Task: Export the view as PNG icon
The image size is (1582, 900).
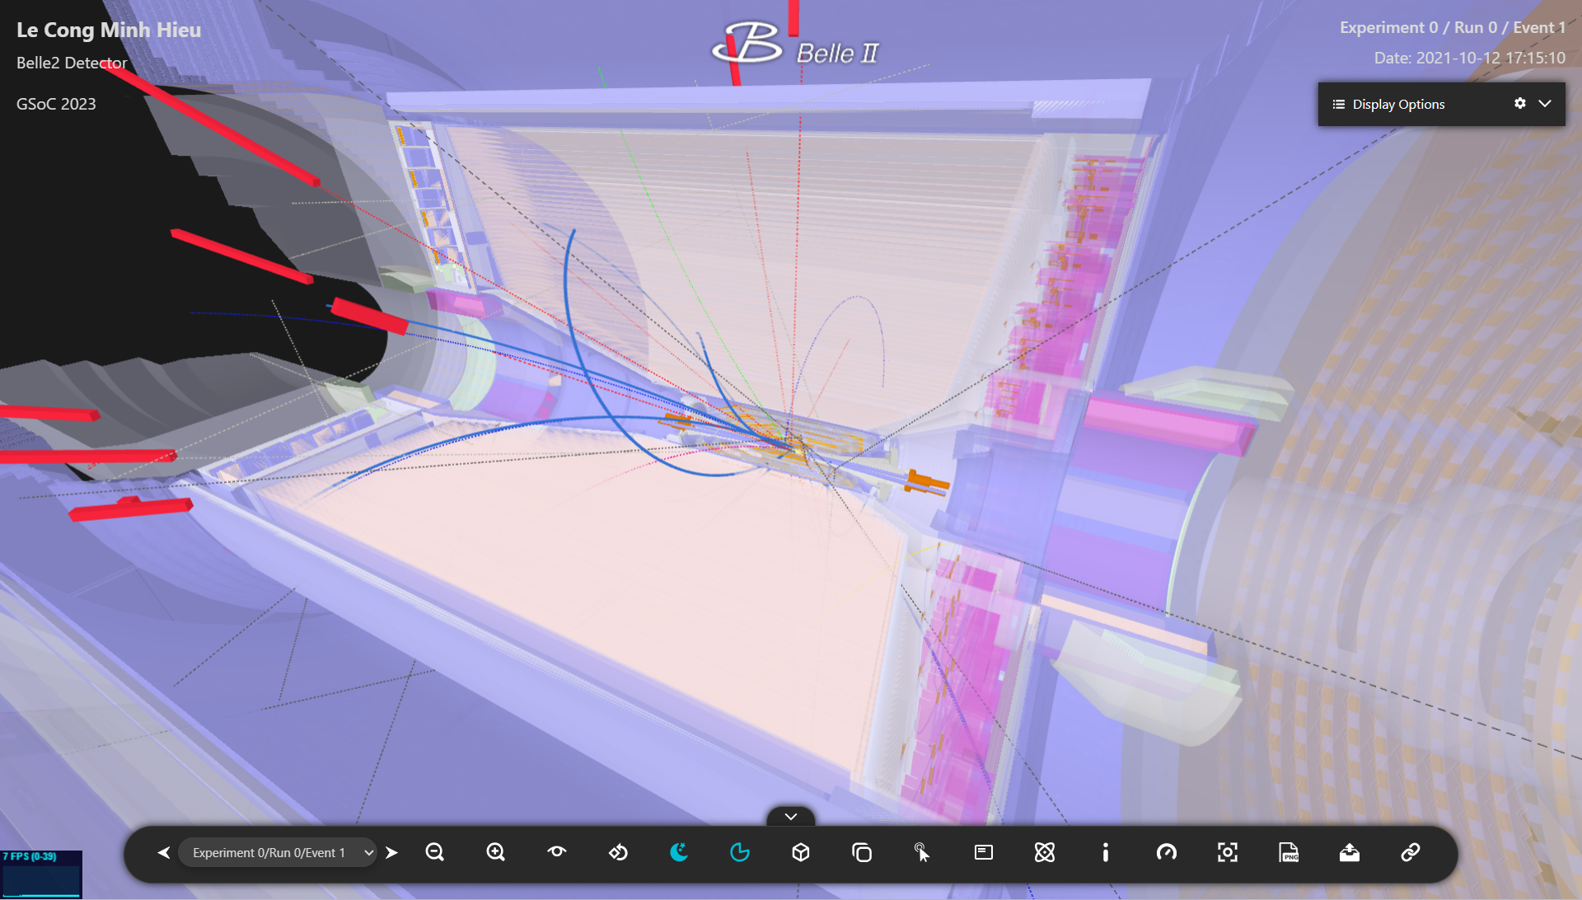Action: coord(1289,852)
